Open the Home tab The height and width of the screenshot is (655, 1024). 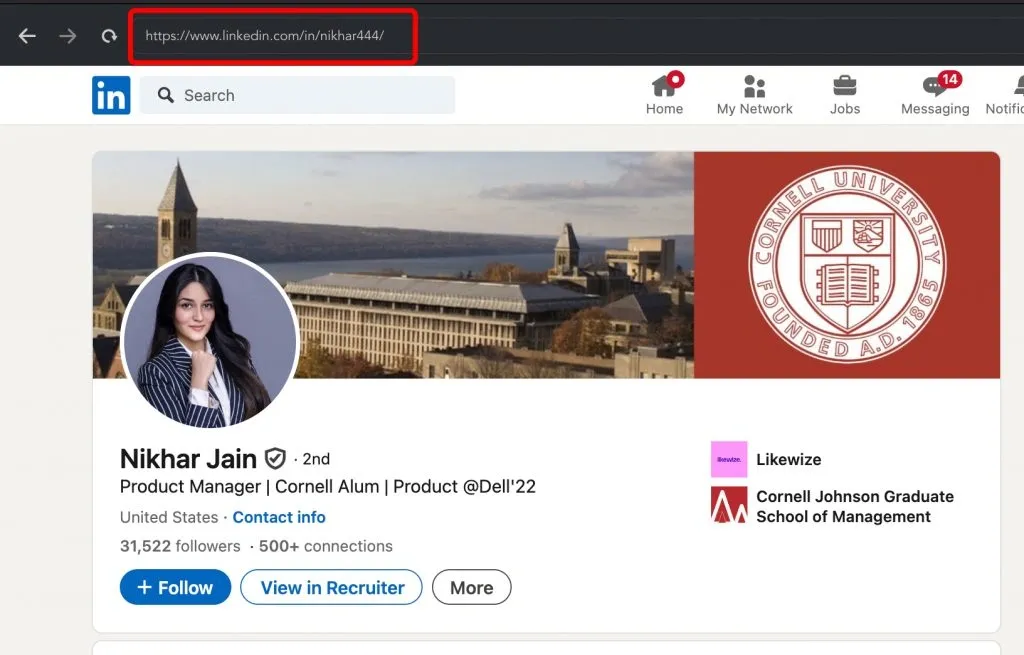(664, 95)
